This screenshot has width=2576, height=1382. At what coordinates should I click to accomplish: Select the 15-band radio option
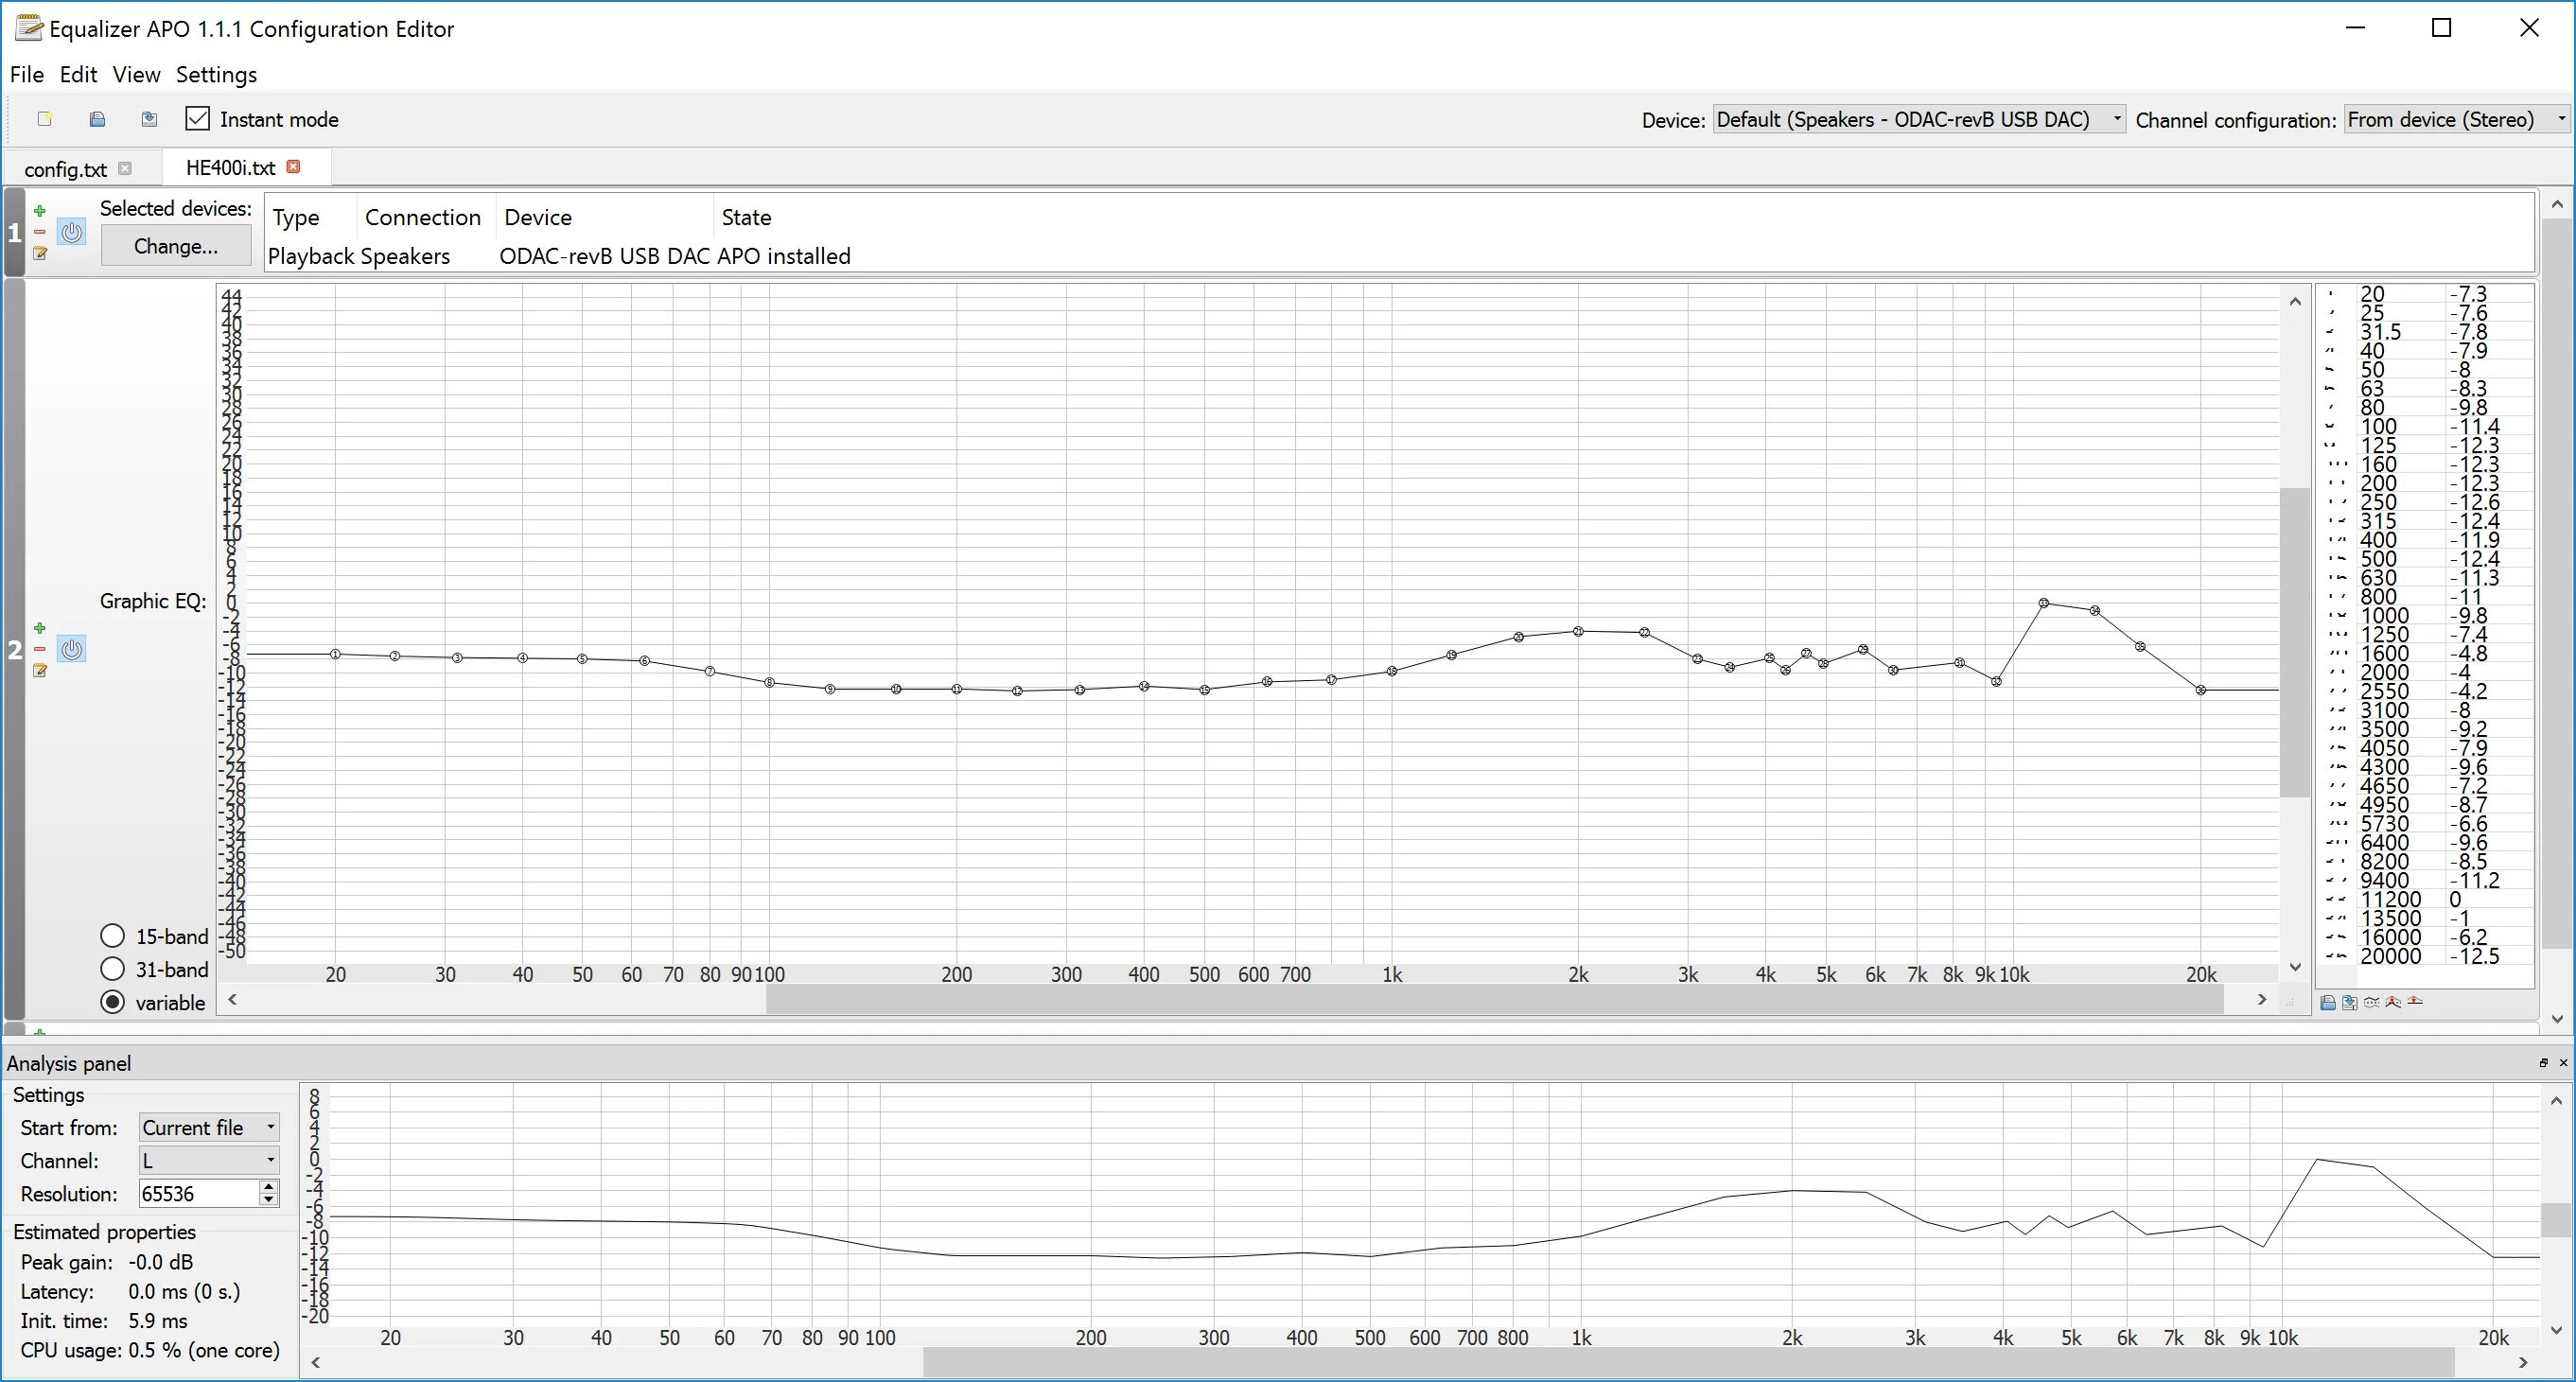coord(113,936)
